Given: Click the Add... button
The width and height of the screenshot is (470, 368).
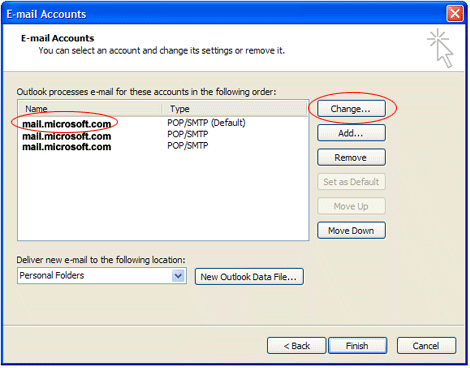Looking at the screenshot, I should coord(351,133).
